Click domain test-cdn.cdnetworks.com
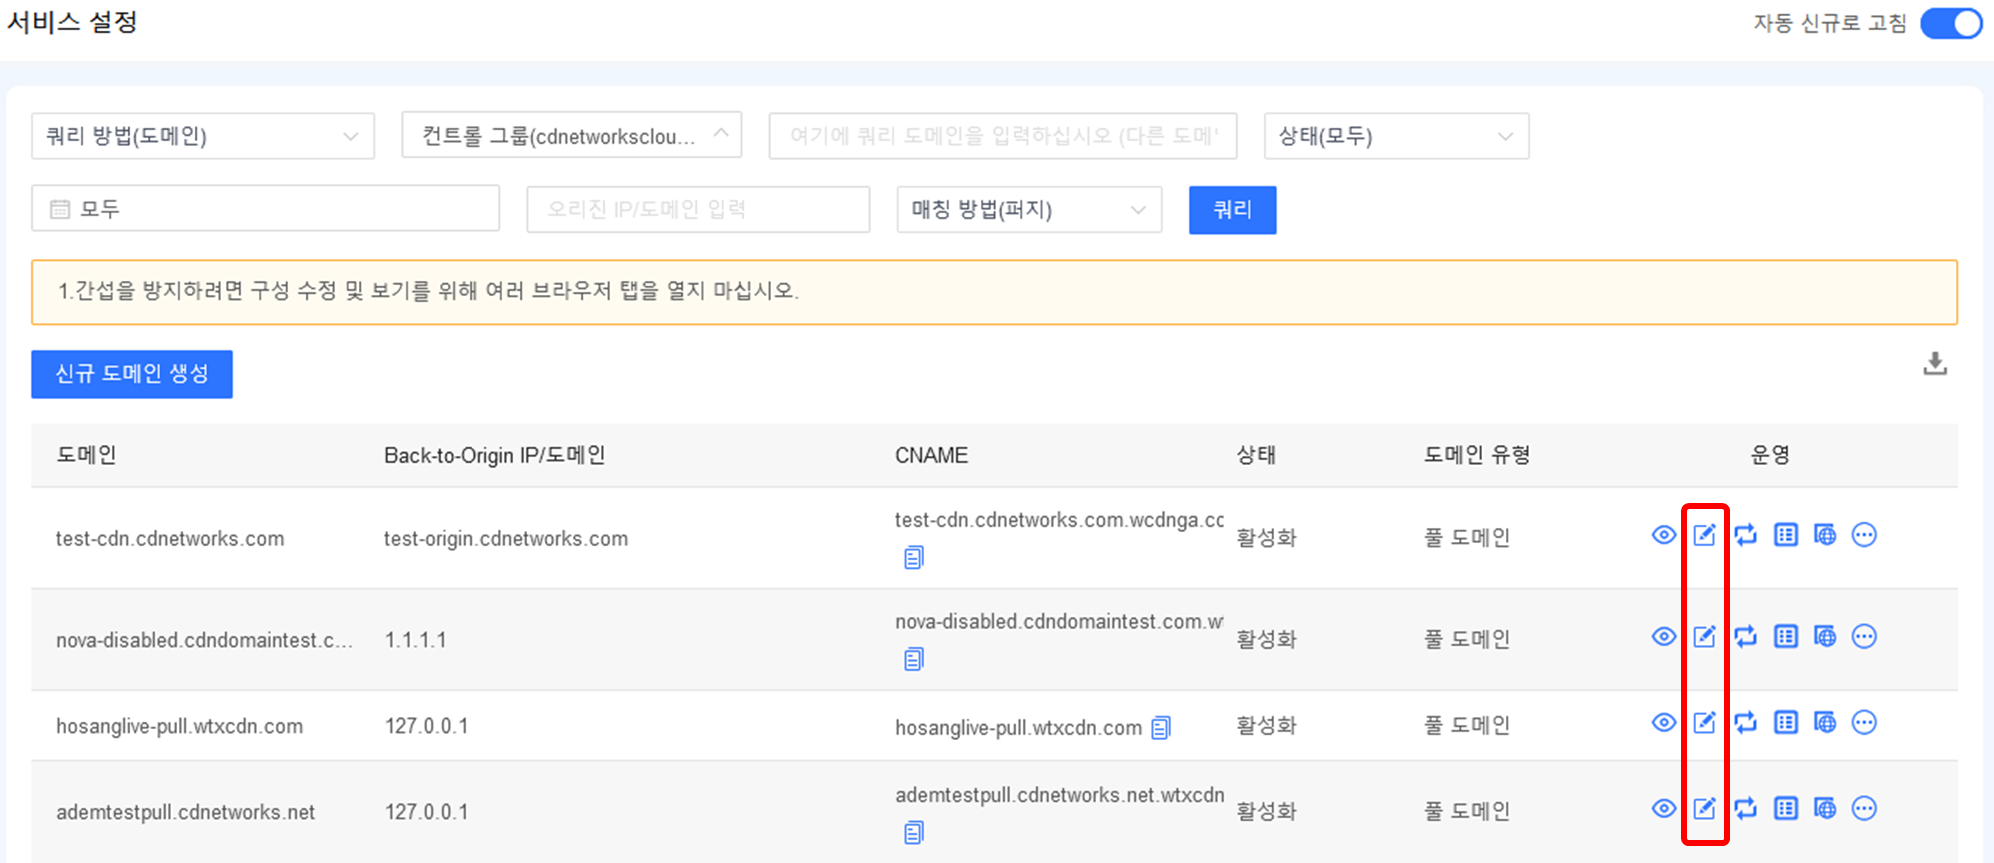1994x863 pixels. [170, 539]
